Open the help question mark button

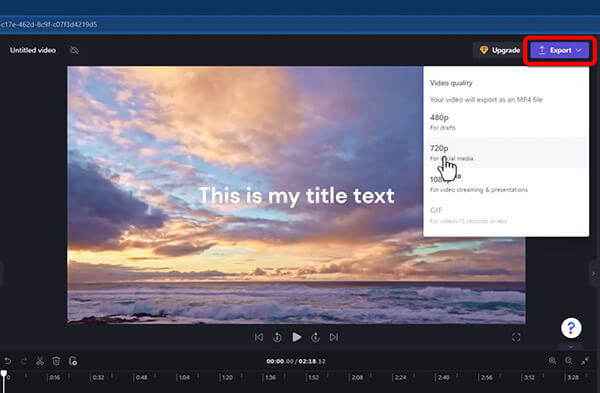(571, 328)
